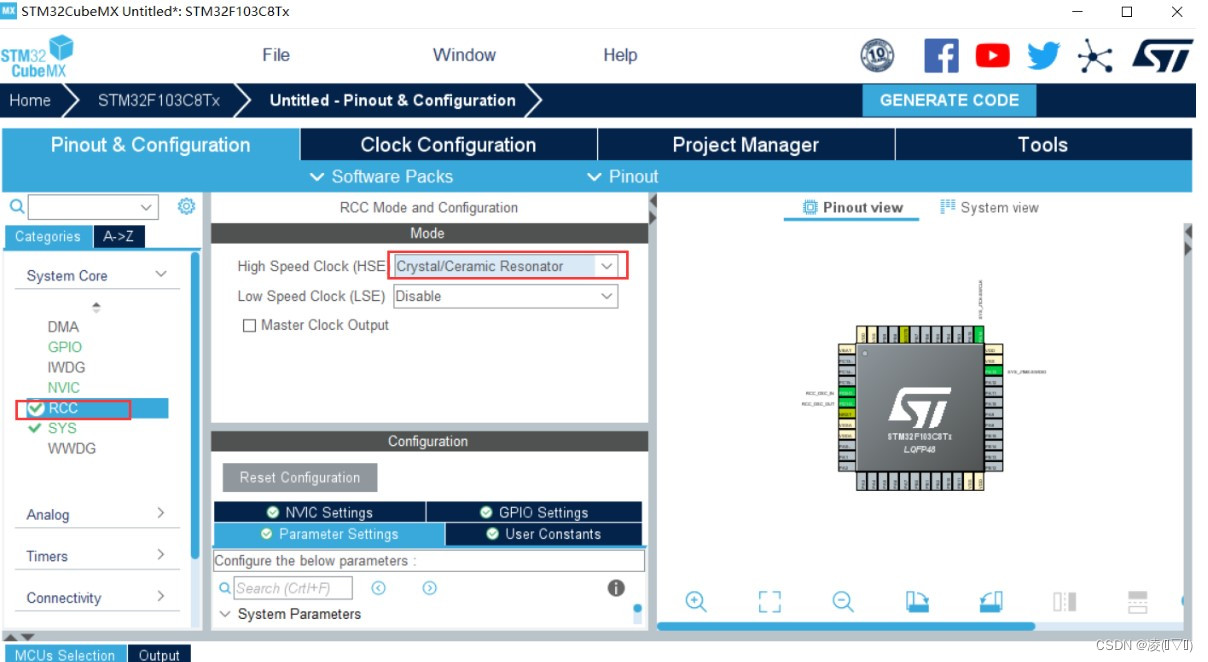
Task: Open the Output bottom tab
Action: click(x=159, y=655)
